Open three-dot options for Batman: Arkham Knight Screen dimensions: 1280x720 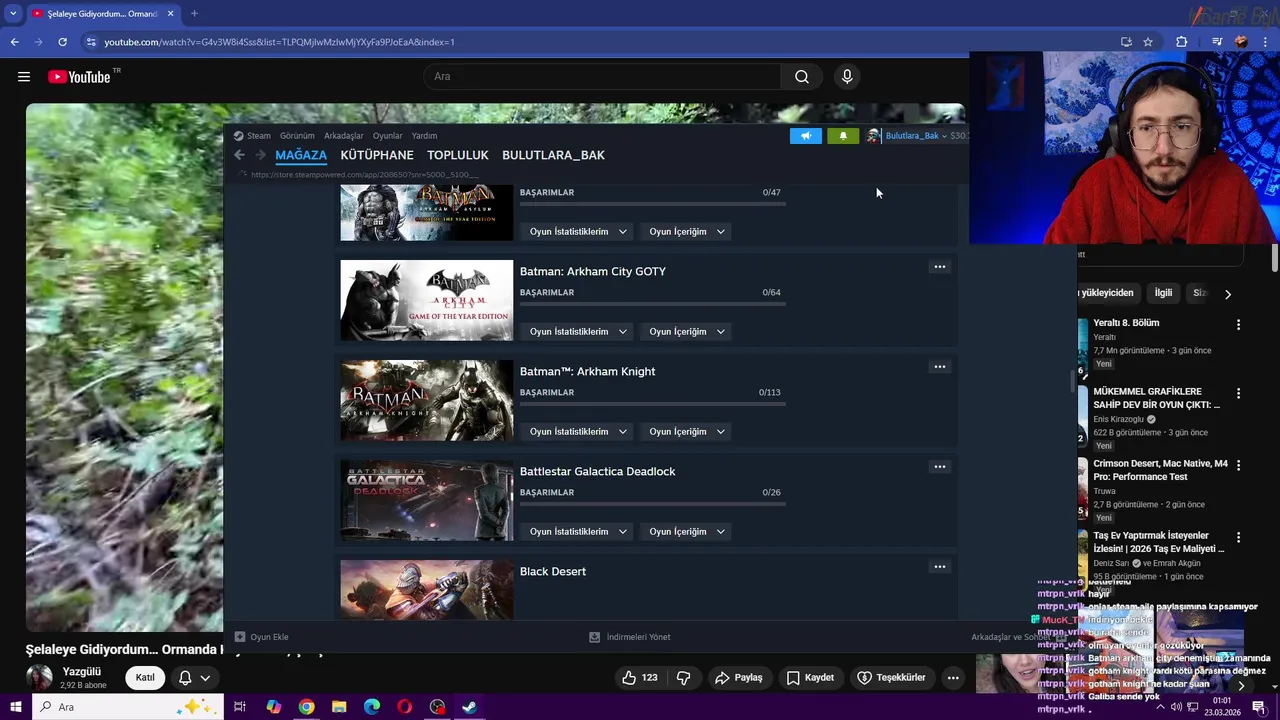tap(939, 367)
